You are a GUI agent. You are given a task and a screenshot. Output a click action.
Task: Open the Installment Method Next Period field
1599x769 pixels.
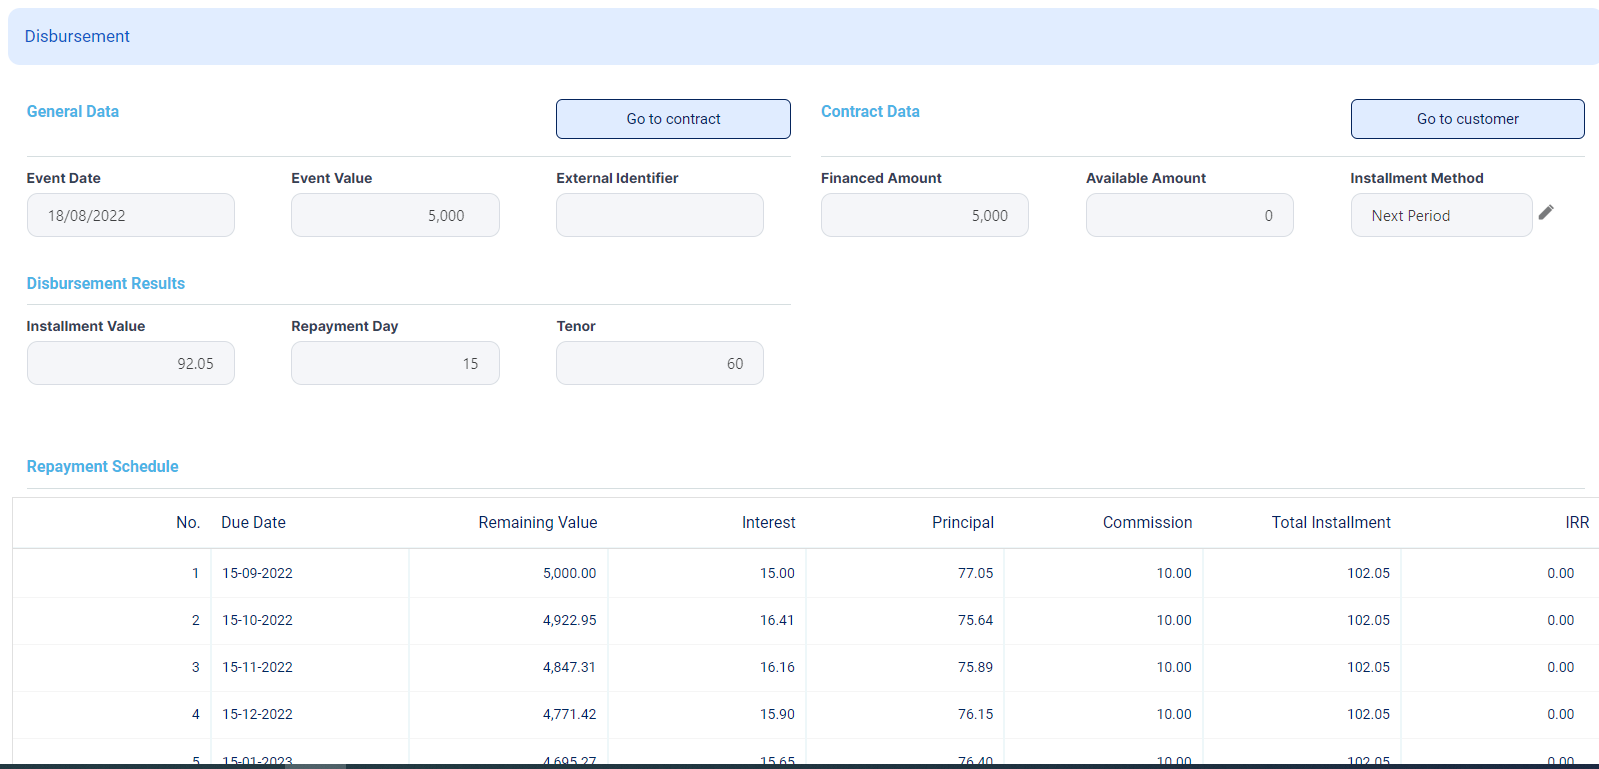pyautogui.click(x=1440, y=215)
